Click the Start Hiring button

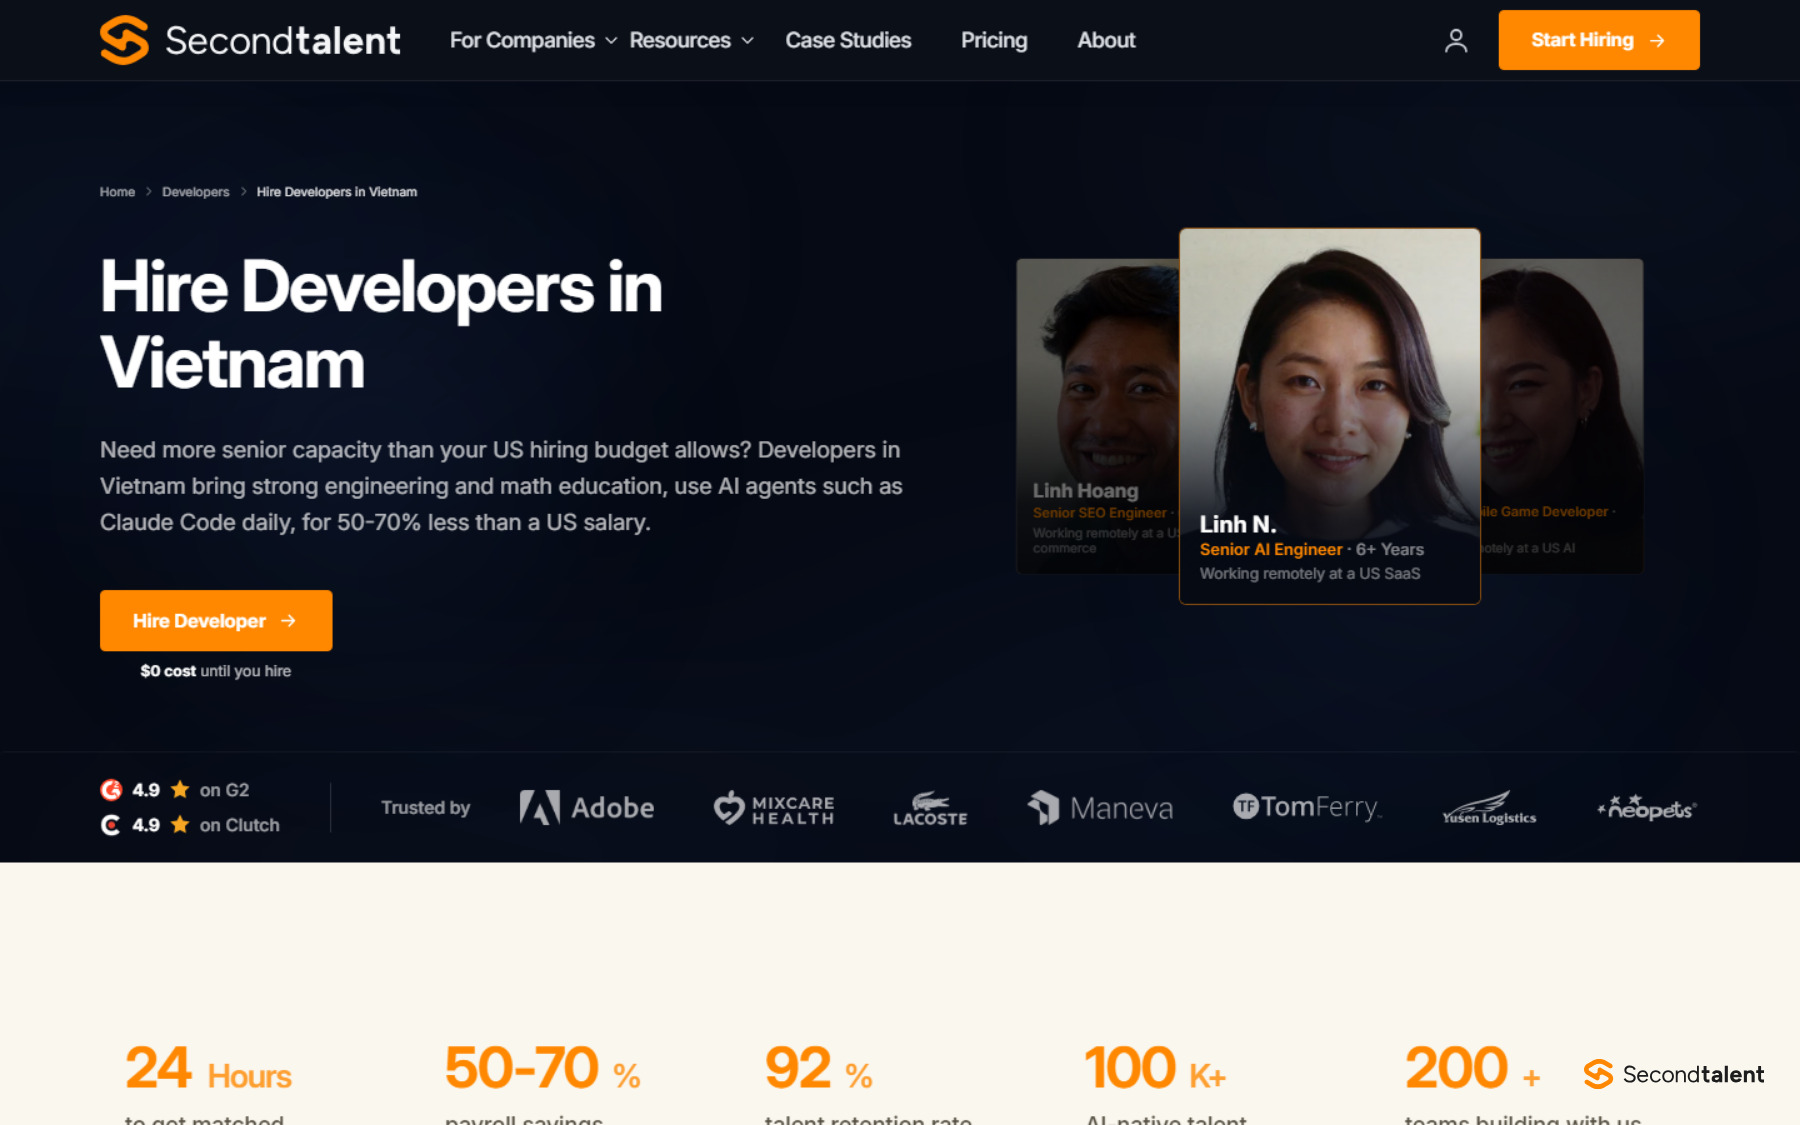pos(1599,40)
